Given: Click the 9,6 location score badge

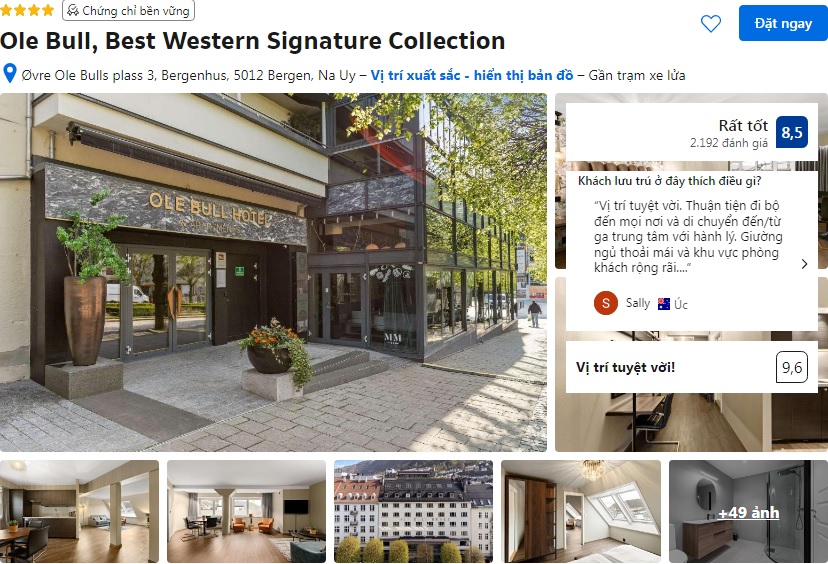Looking at the screenshot, I should click(x=792, y=367).
